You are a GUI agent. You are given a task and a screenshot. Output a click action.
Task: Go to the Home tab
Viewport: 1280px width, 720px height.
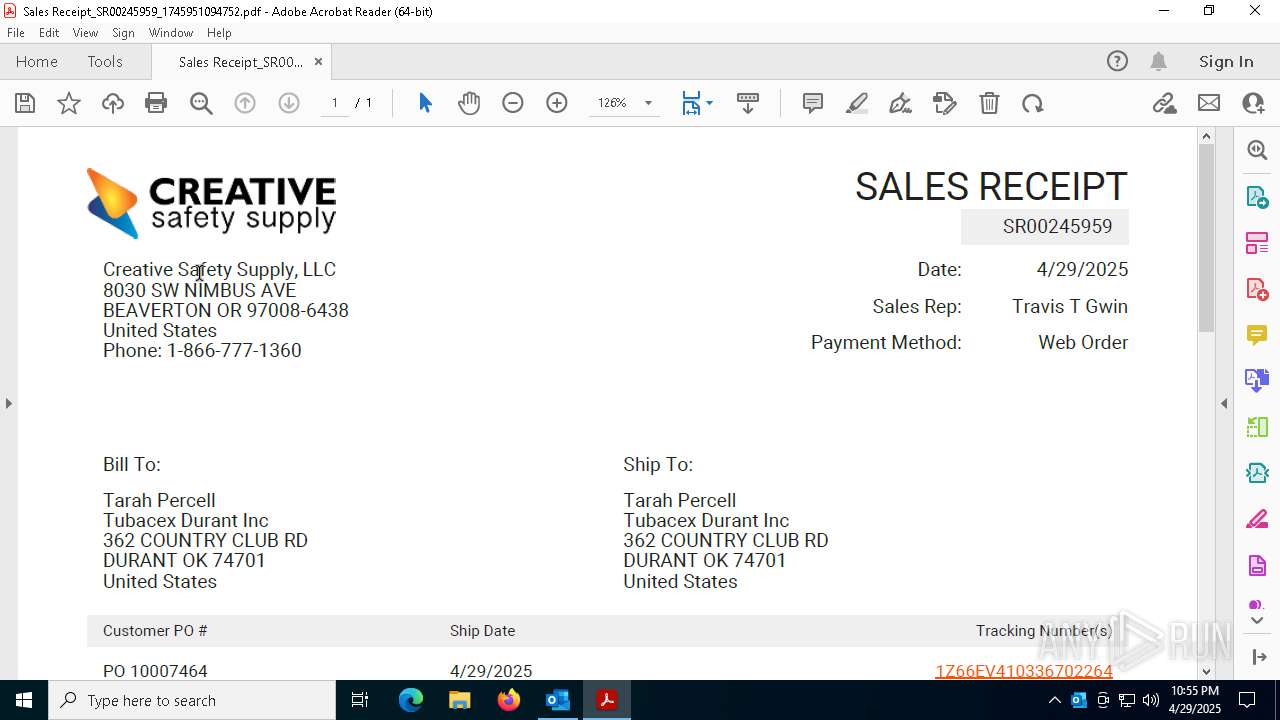point(37,61)
